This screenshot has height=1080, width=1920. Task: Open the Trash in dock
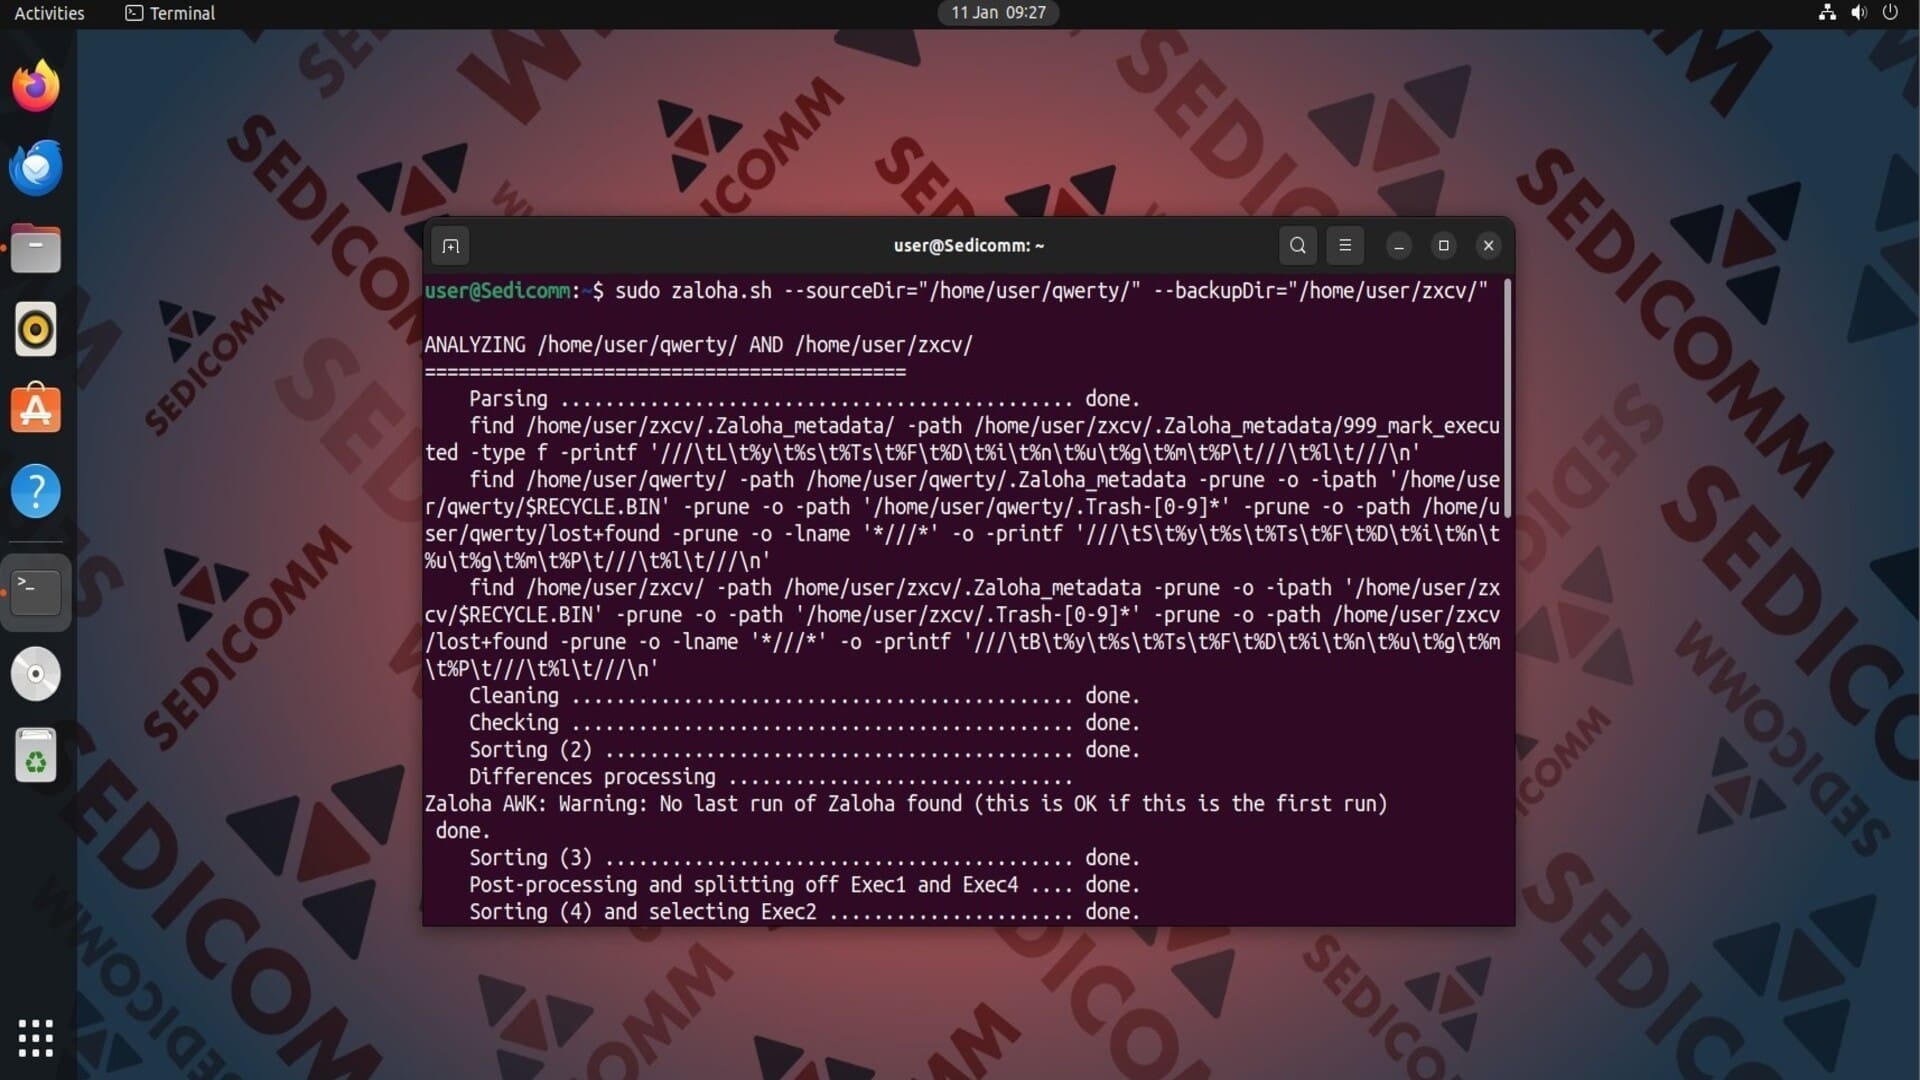pos(36,755)
